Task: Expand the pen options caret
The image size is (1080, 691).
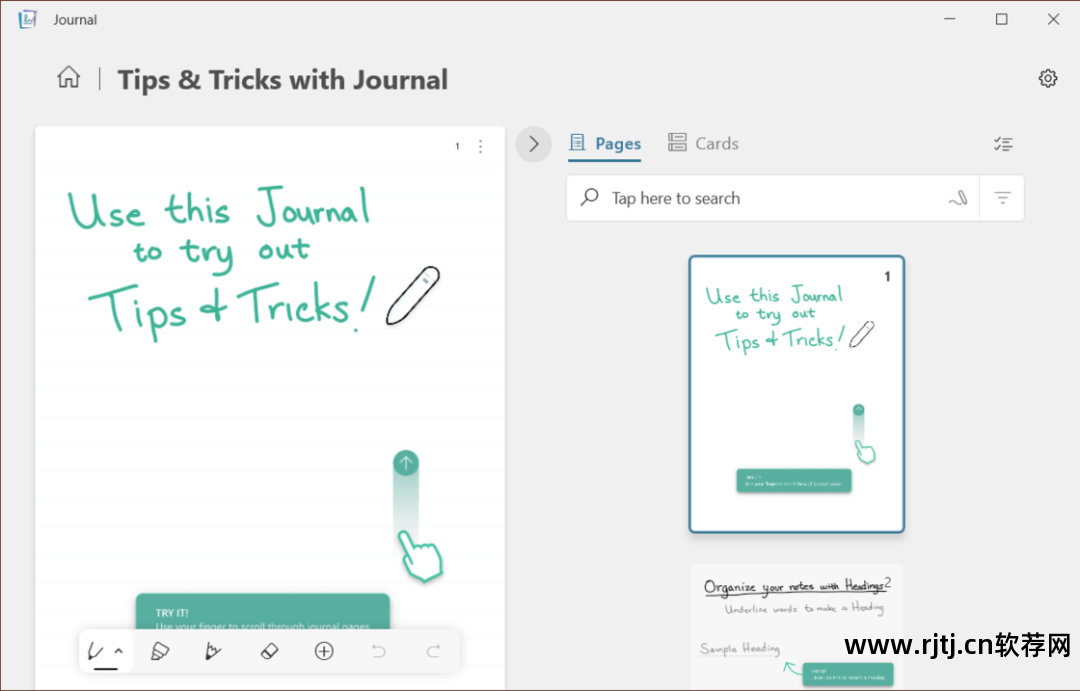Action: pos(118,650)
